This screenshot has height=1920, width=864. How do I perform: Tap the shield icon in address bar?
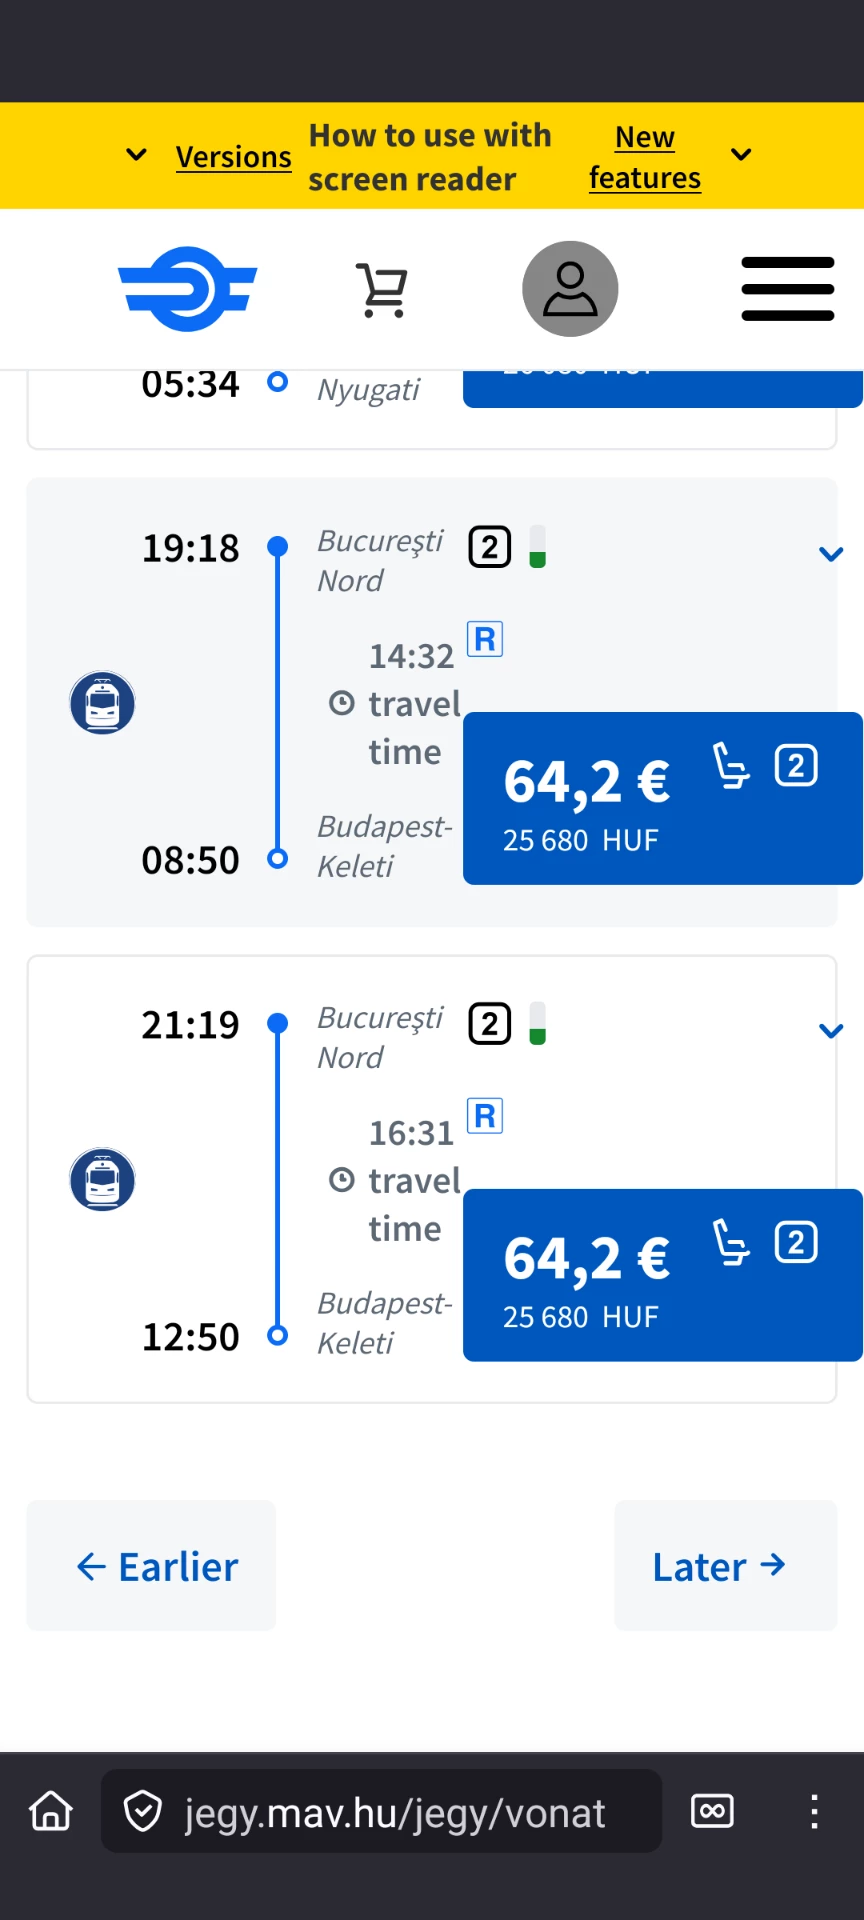[143, 1811]
